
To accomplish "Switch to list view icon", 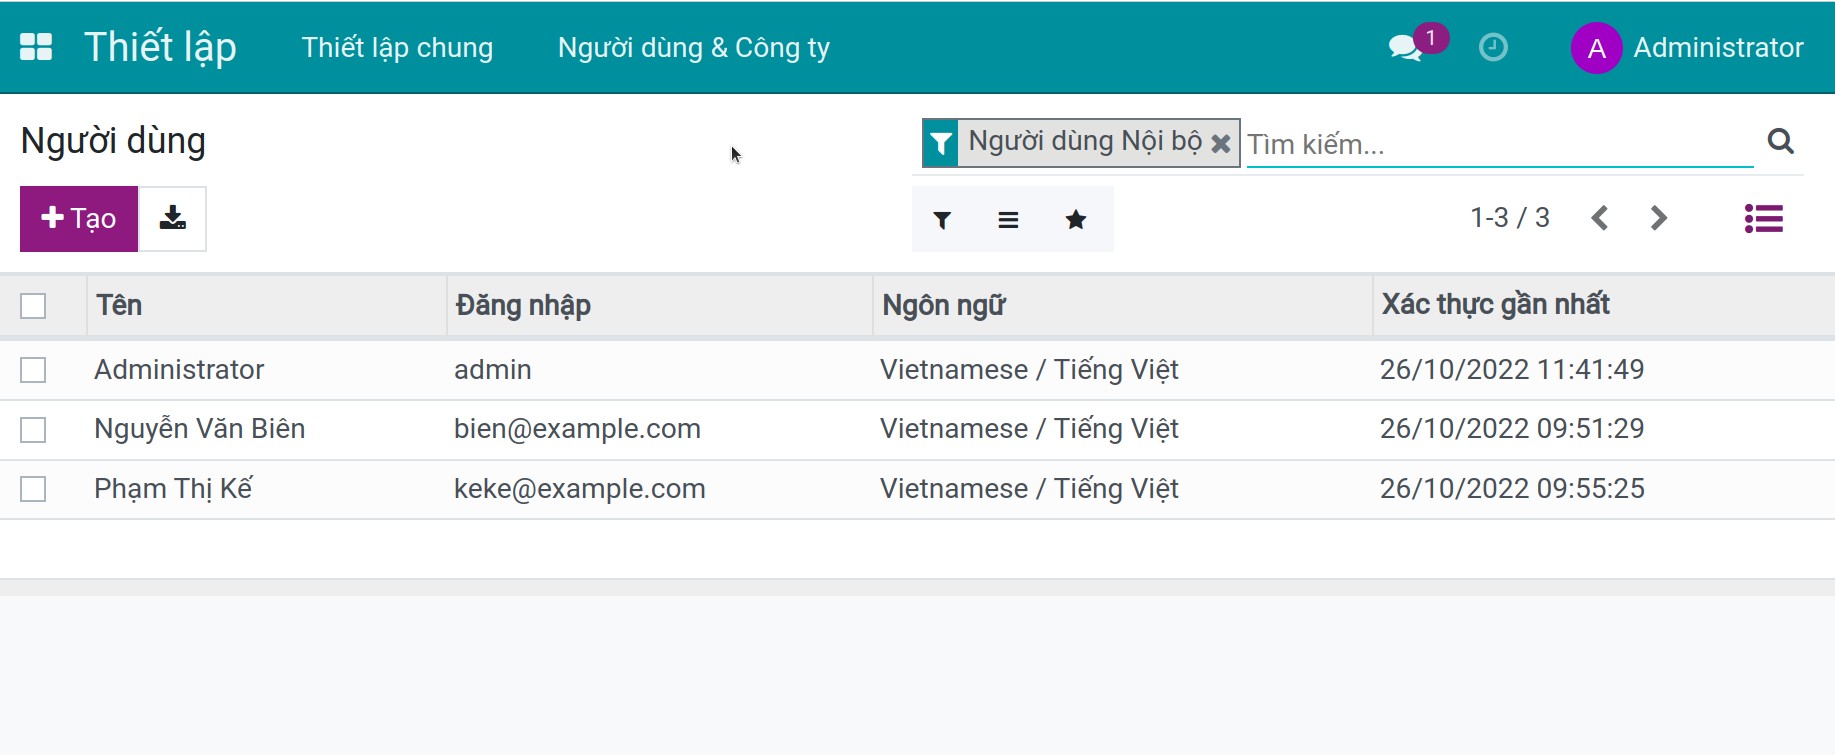I will point(1764,218).
